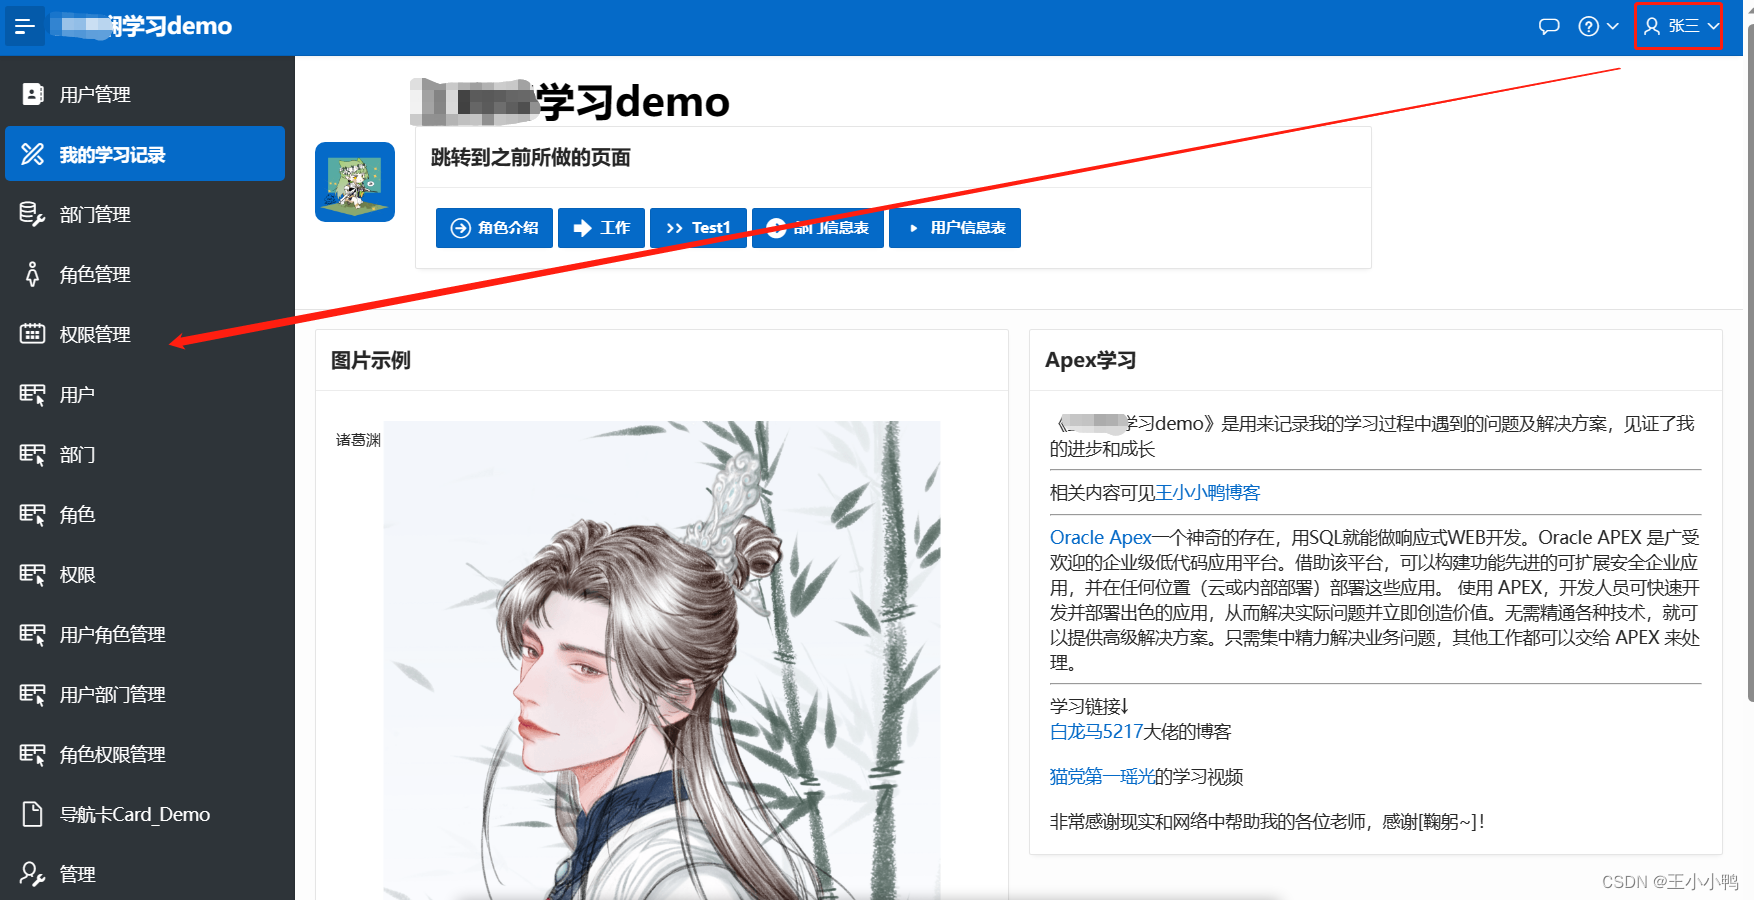The image size is (1754, 900).
Task: Click the 图片示例 region heading
Action: [371, 360]
